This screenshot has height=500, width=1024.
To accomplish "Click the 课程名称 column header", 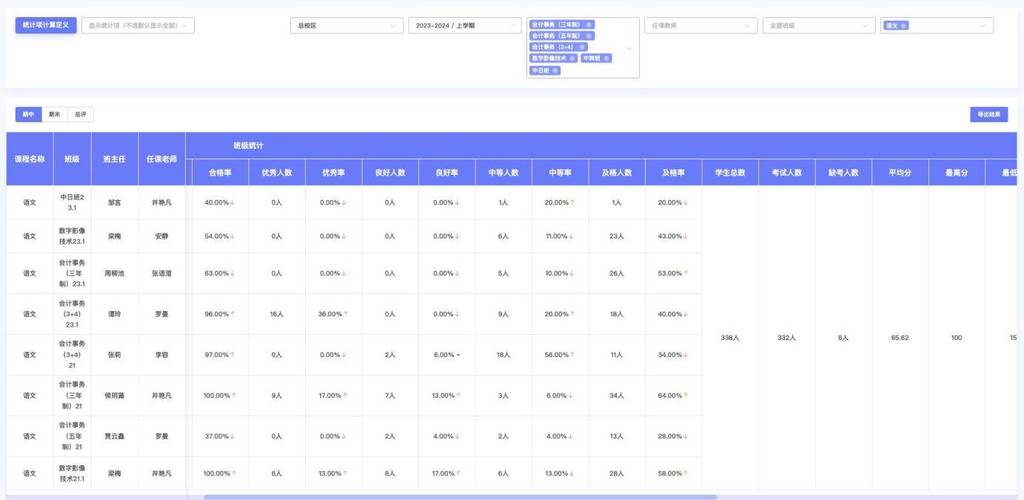I will point(30,159).
